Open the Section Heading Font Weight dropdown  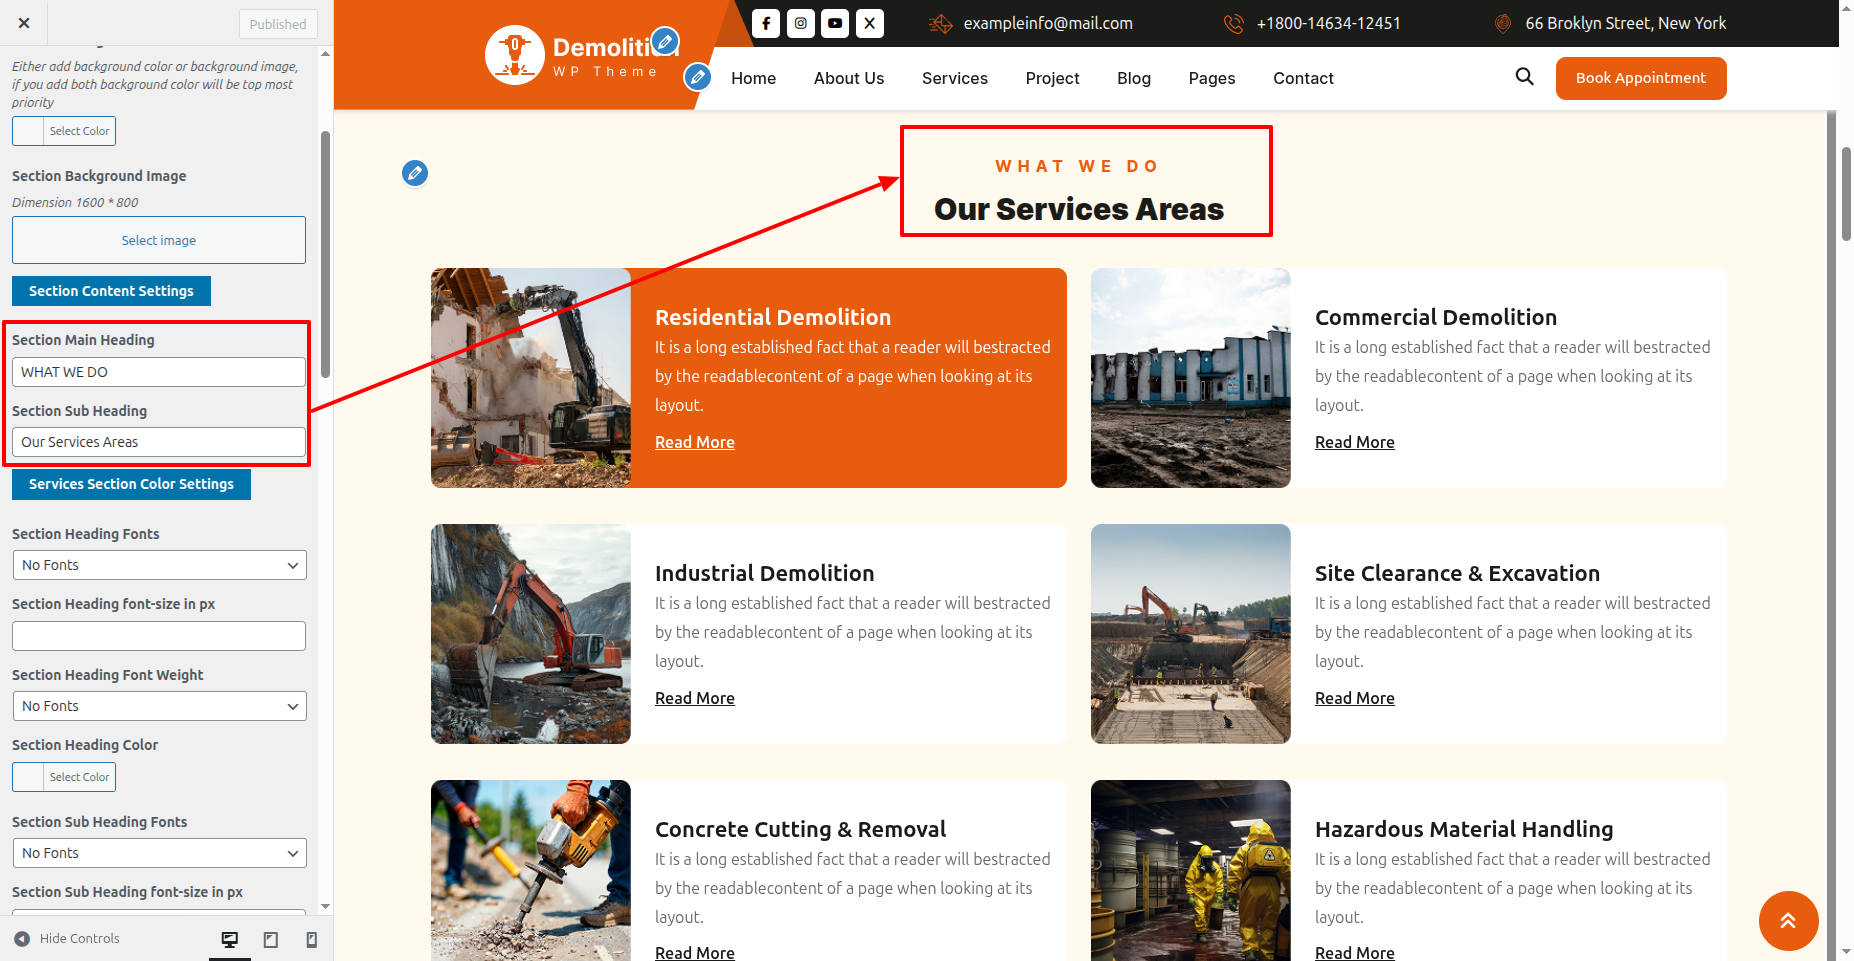(x=159, y=706)
